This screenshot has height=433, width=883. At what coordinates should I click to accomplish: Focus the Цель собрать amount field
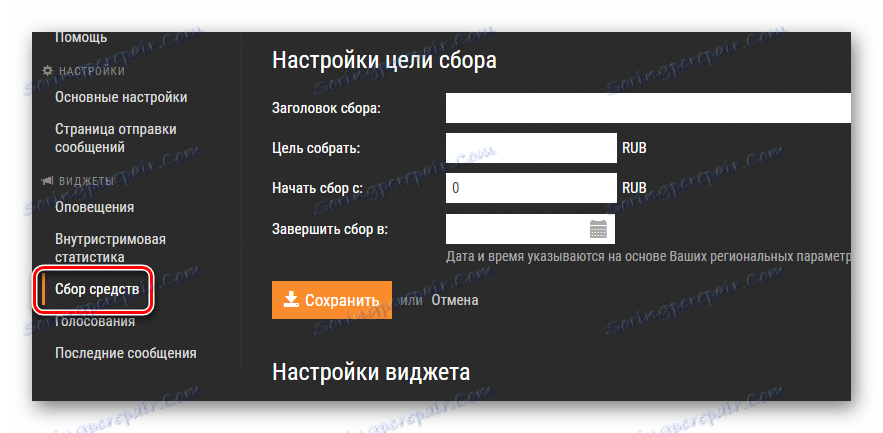(531, 148)
